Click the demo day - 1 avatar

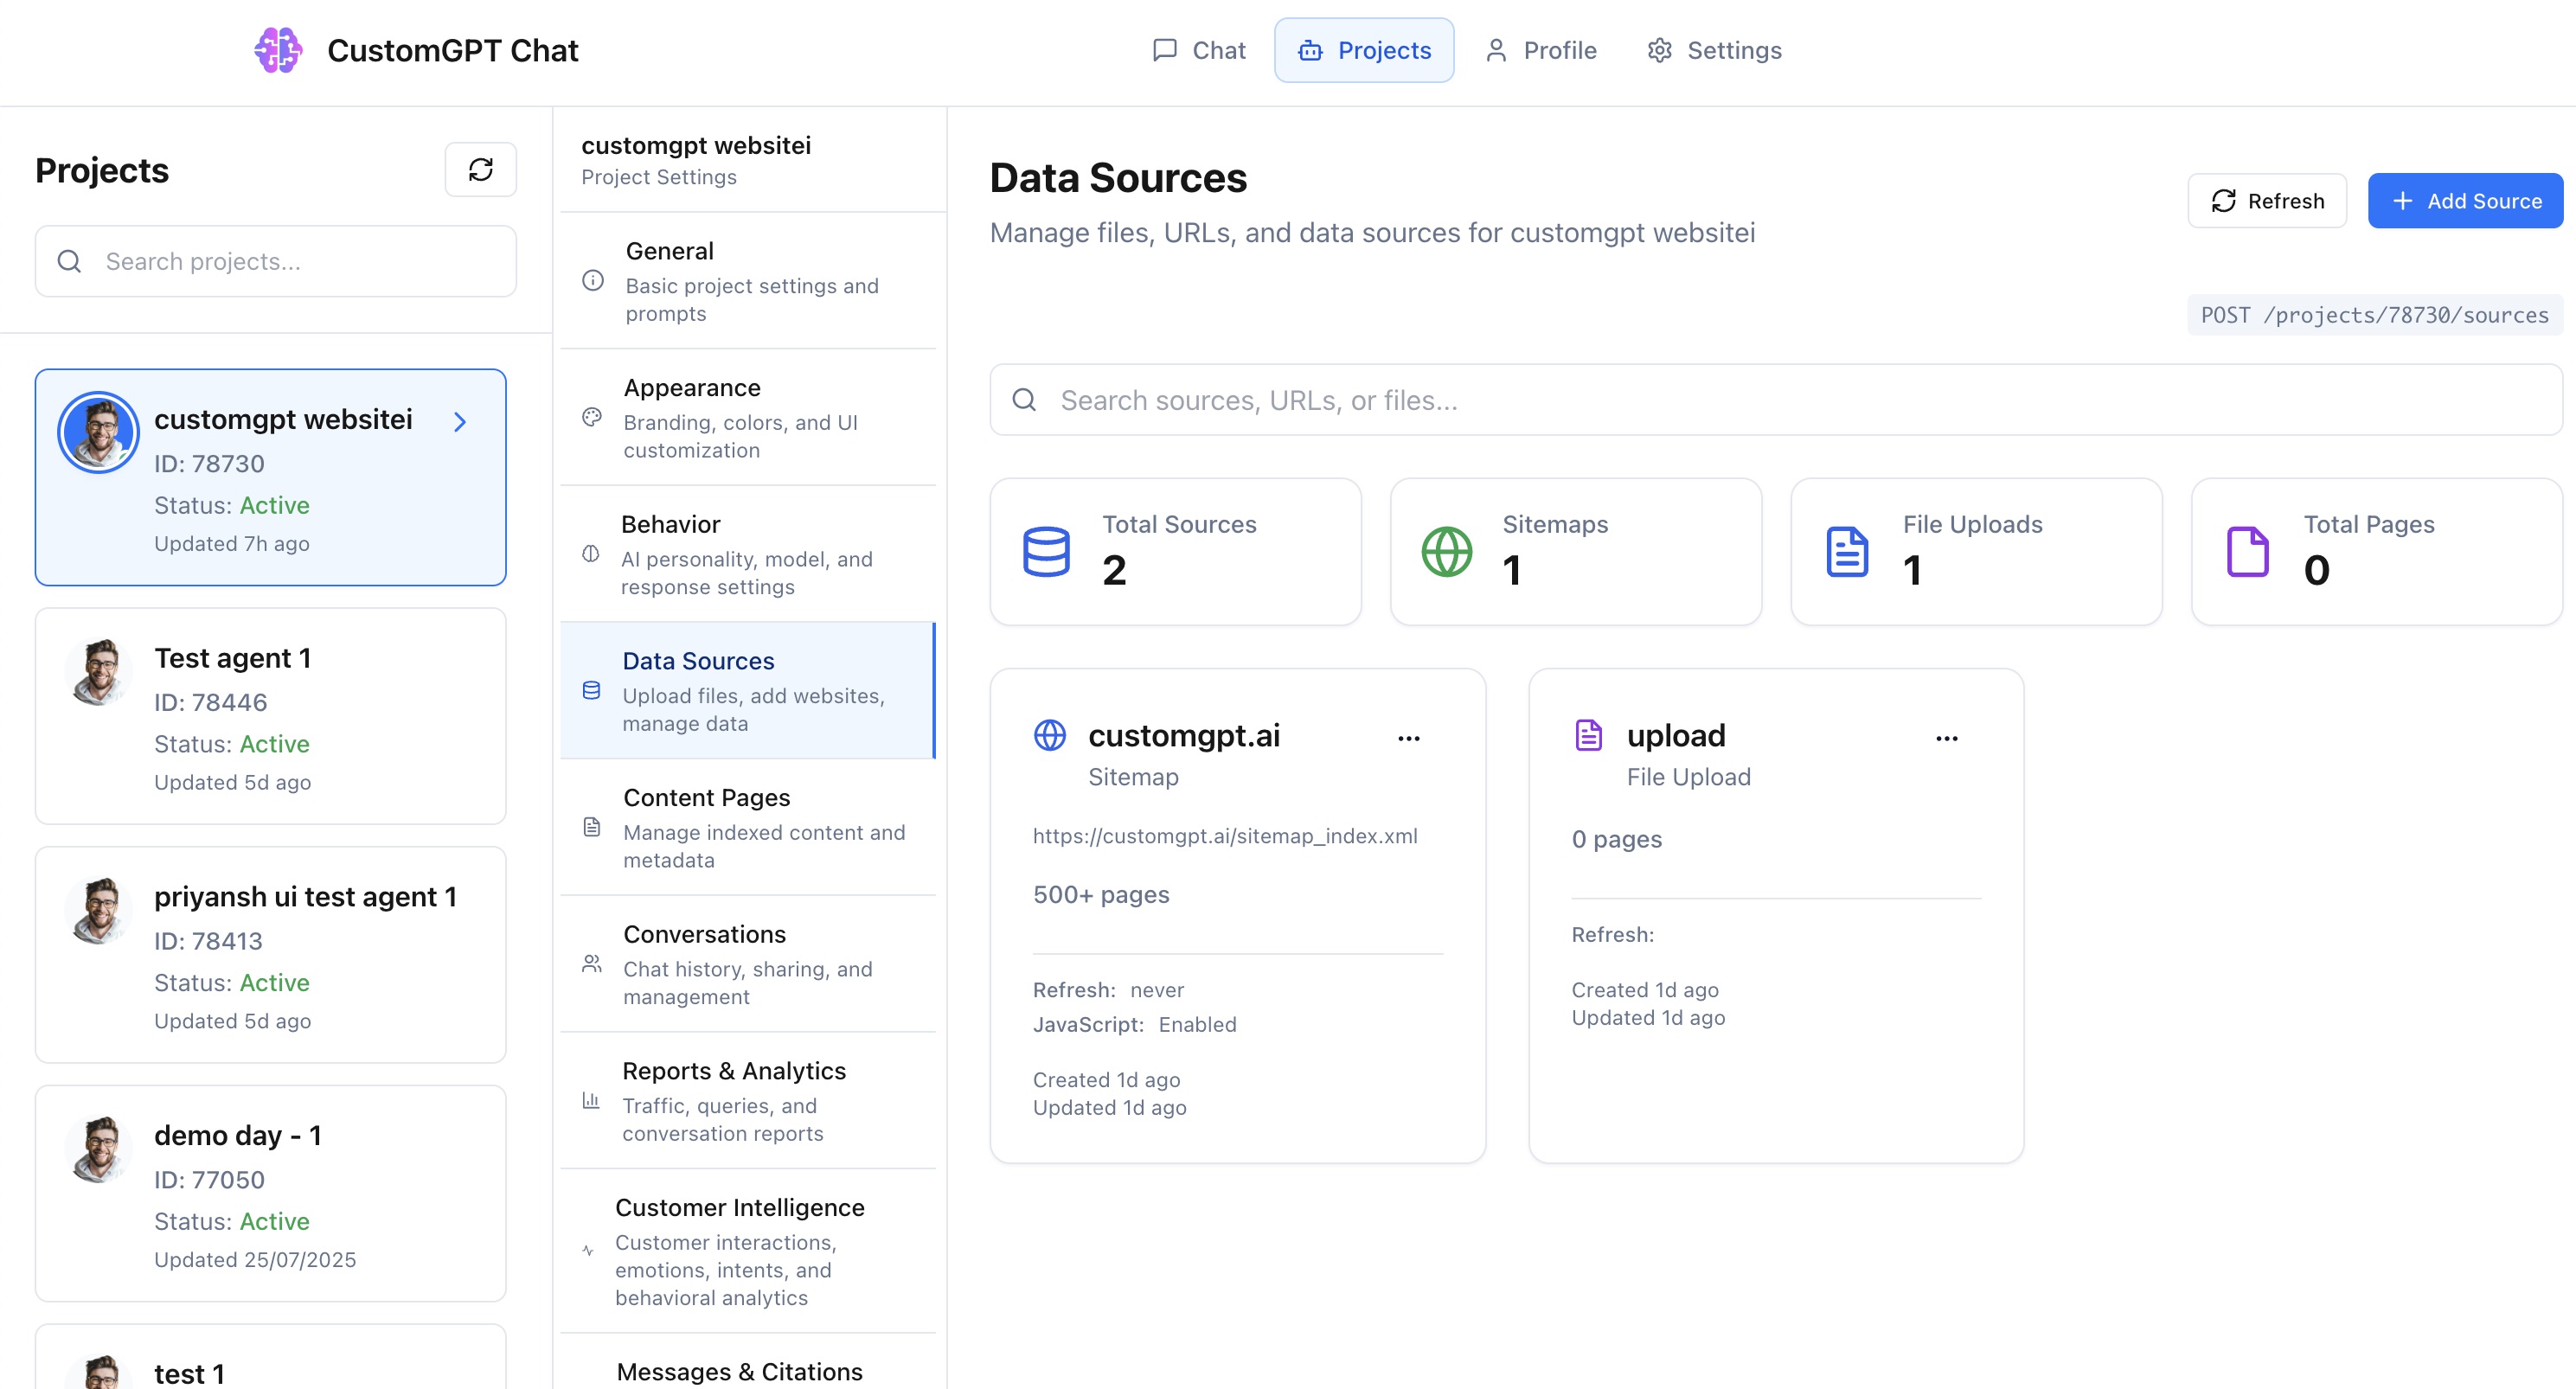tap(98, 1149)
